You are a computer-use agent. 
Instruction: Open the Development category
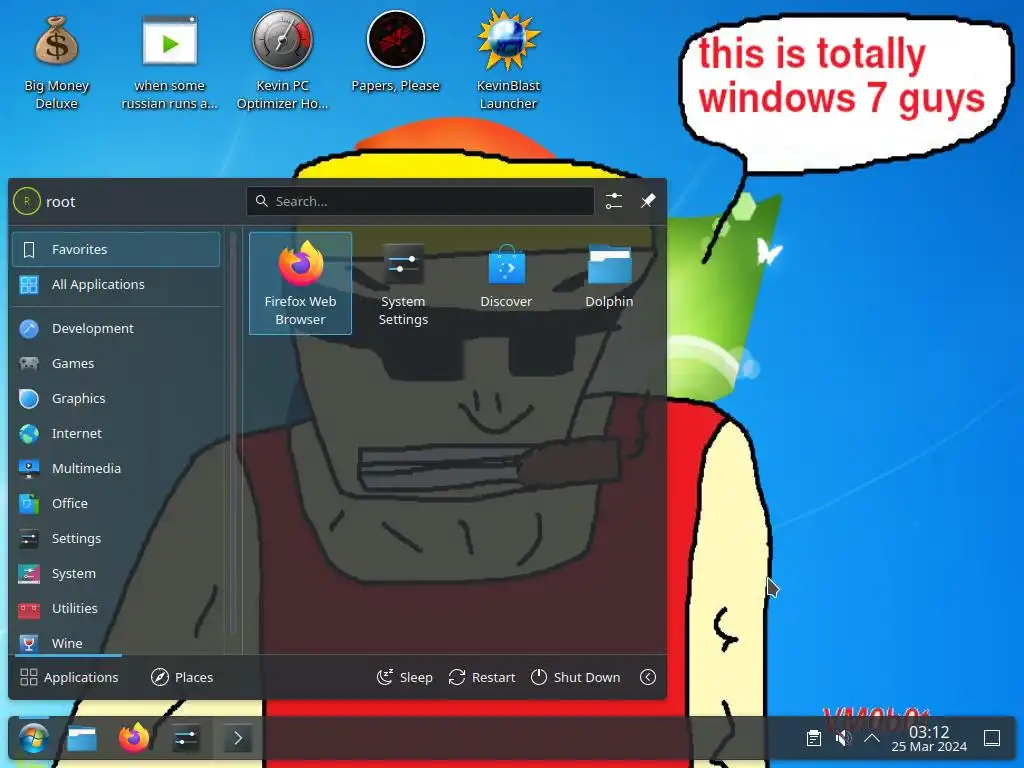click(x=116, y=328)
